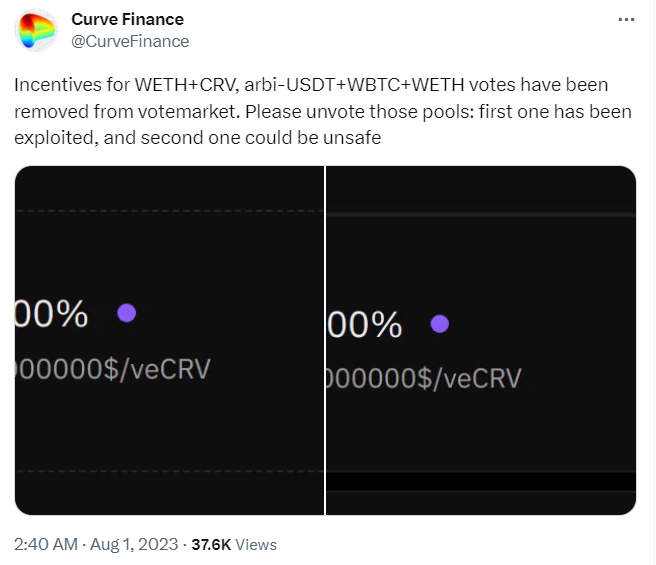Click the 00% text in left image

pos(52,314)
